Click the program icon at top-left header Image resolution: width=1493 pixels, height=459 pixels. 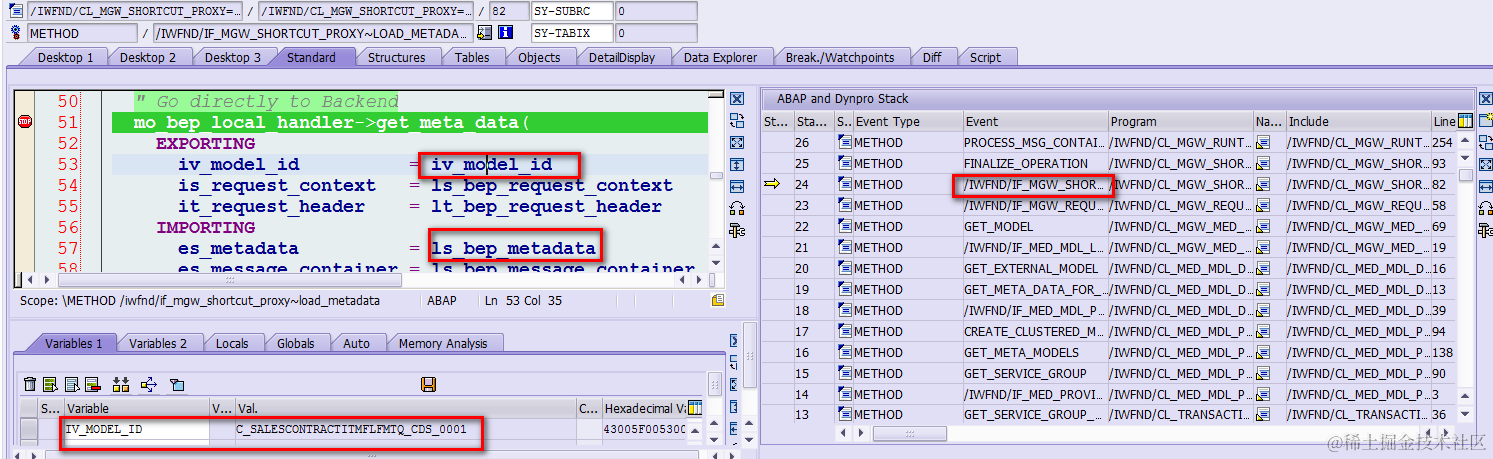15,11
